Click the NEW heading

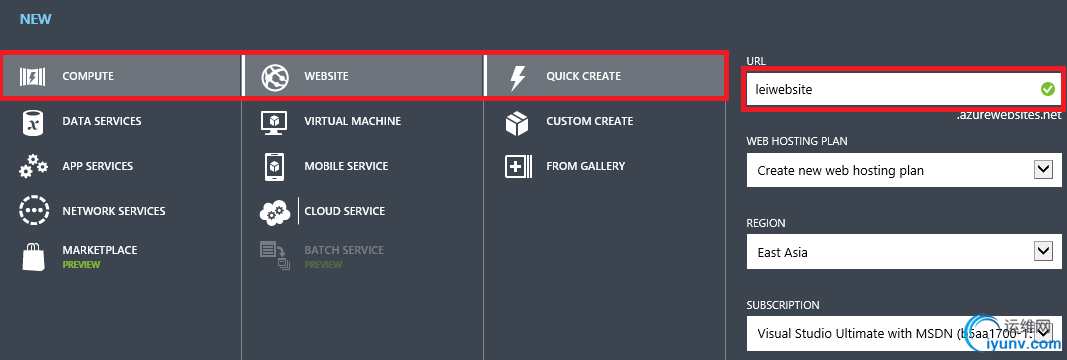(35, 19)
